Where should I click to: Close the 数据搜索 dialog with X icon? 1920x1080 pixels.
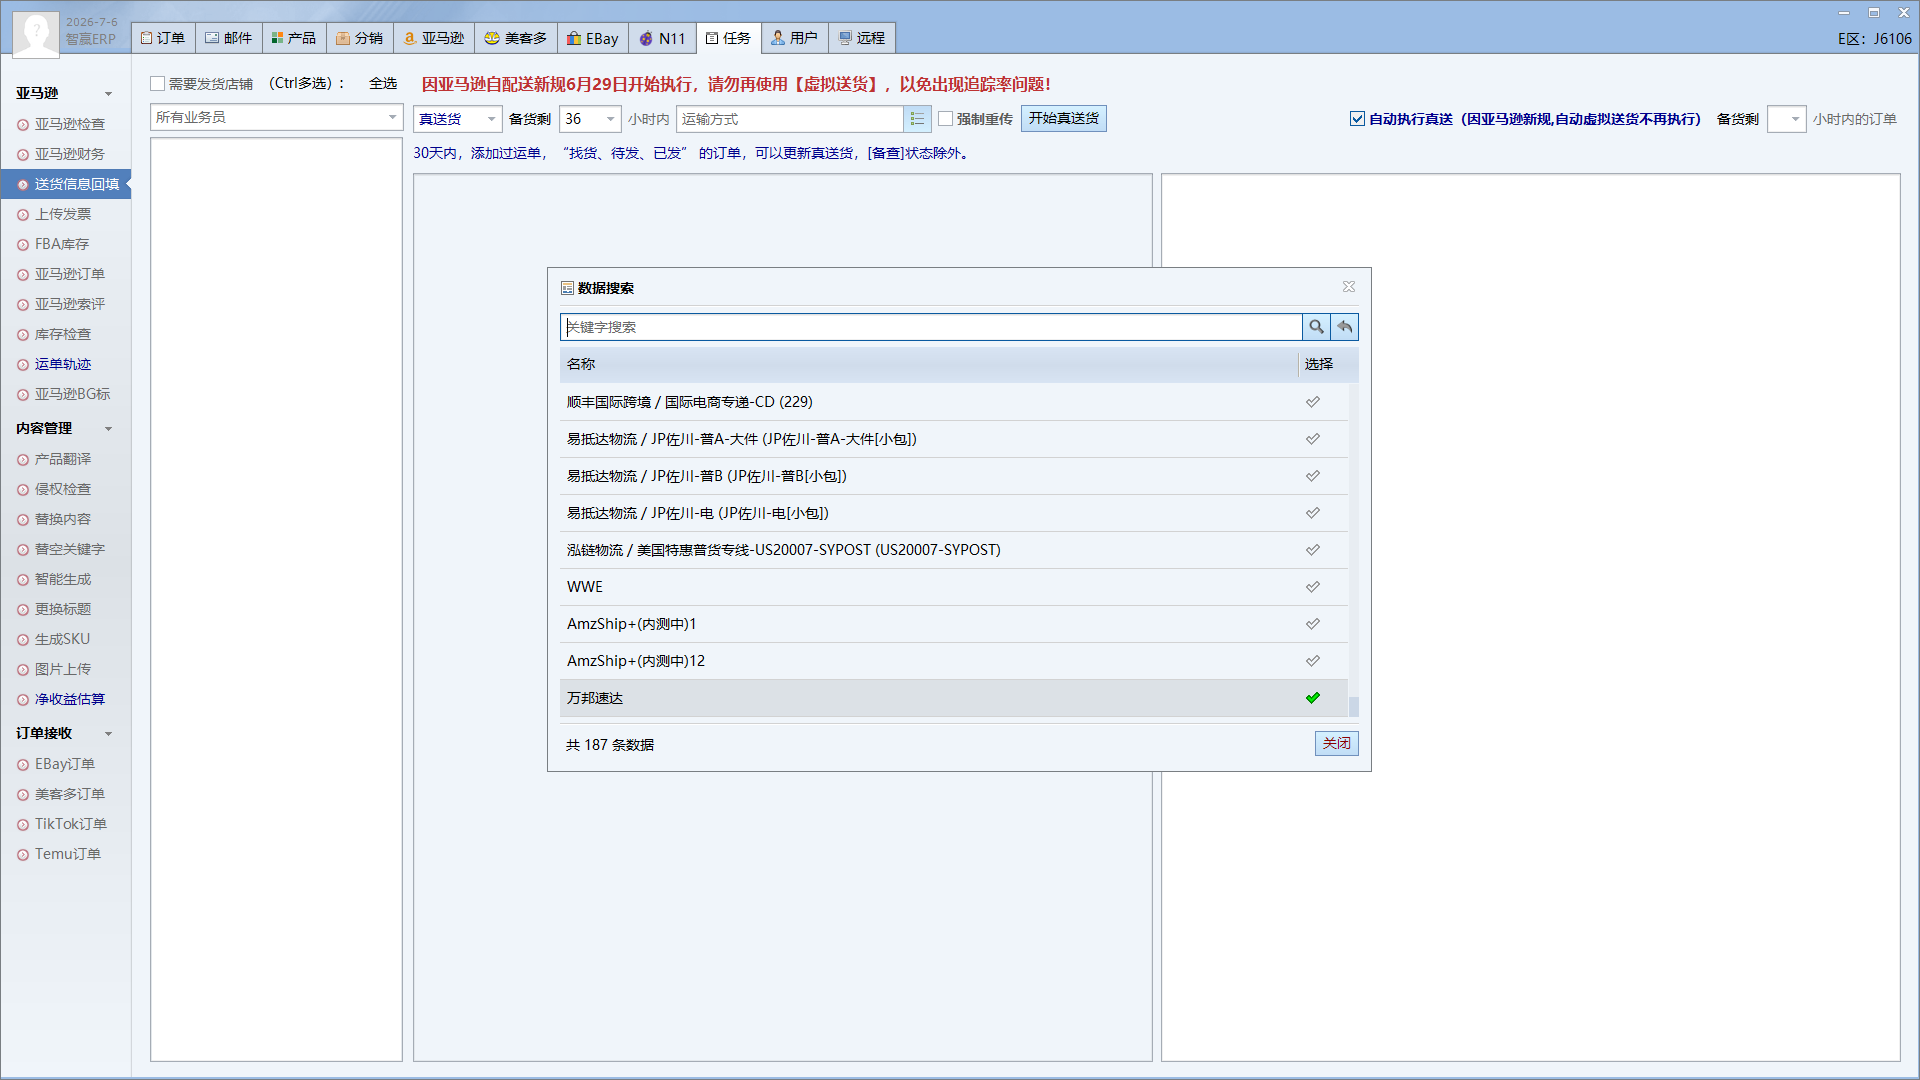1349,287
